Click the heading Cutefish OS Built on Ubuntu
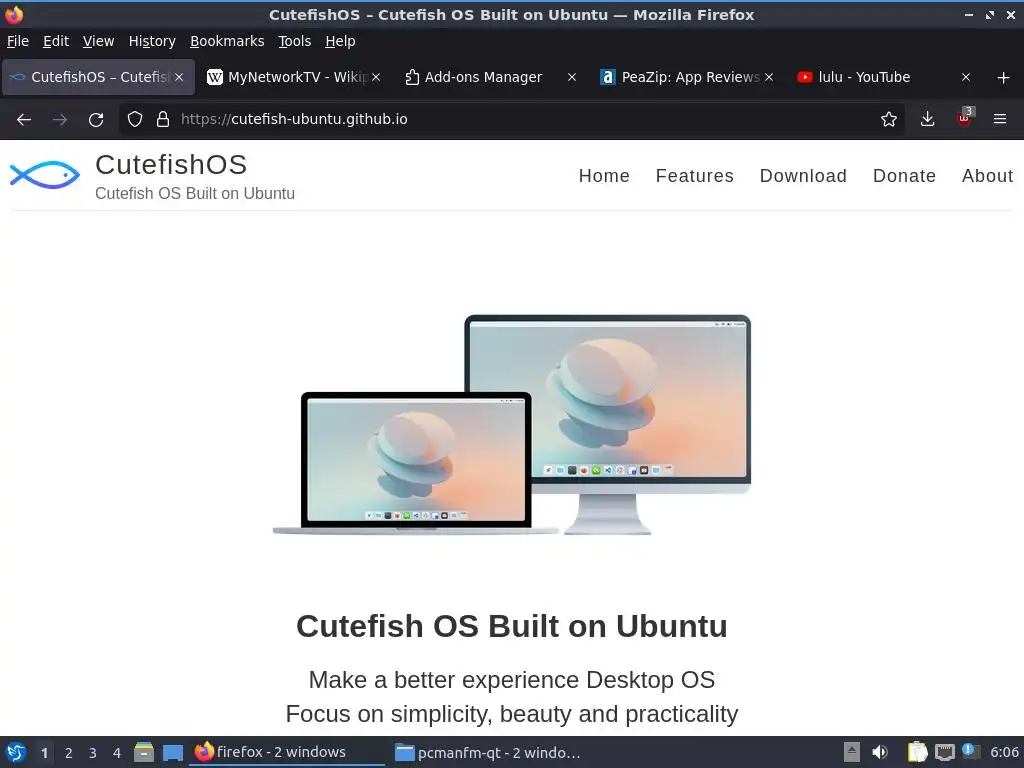1024x768 pixels. (511, 626)
